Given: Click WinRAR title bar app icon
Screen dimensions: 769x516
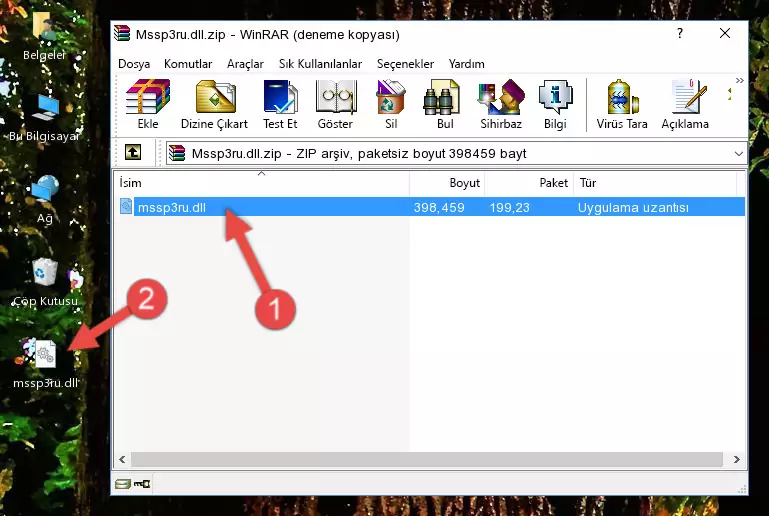Looking at the screenshot, I should point(122,33).
